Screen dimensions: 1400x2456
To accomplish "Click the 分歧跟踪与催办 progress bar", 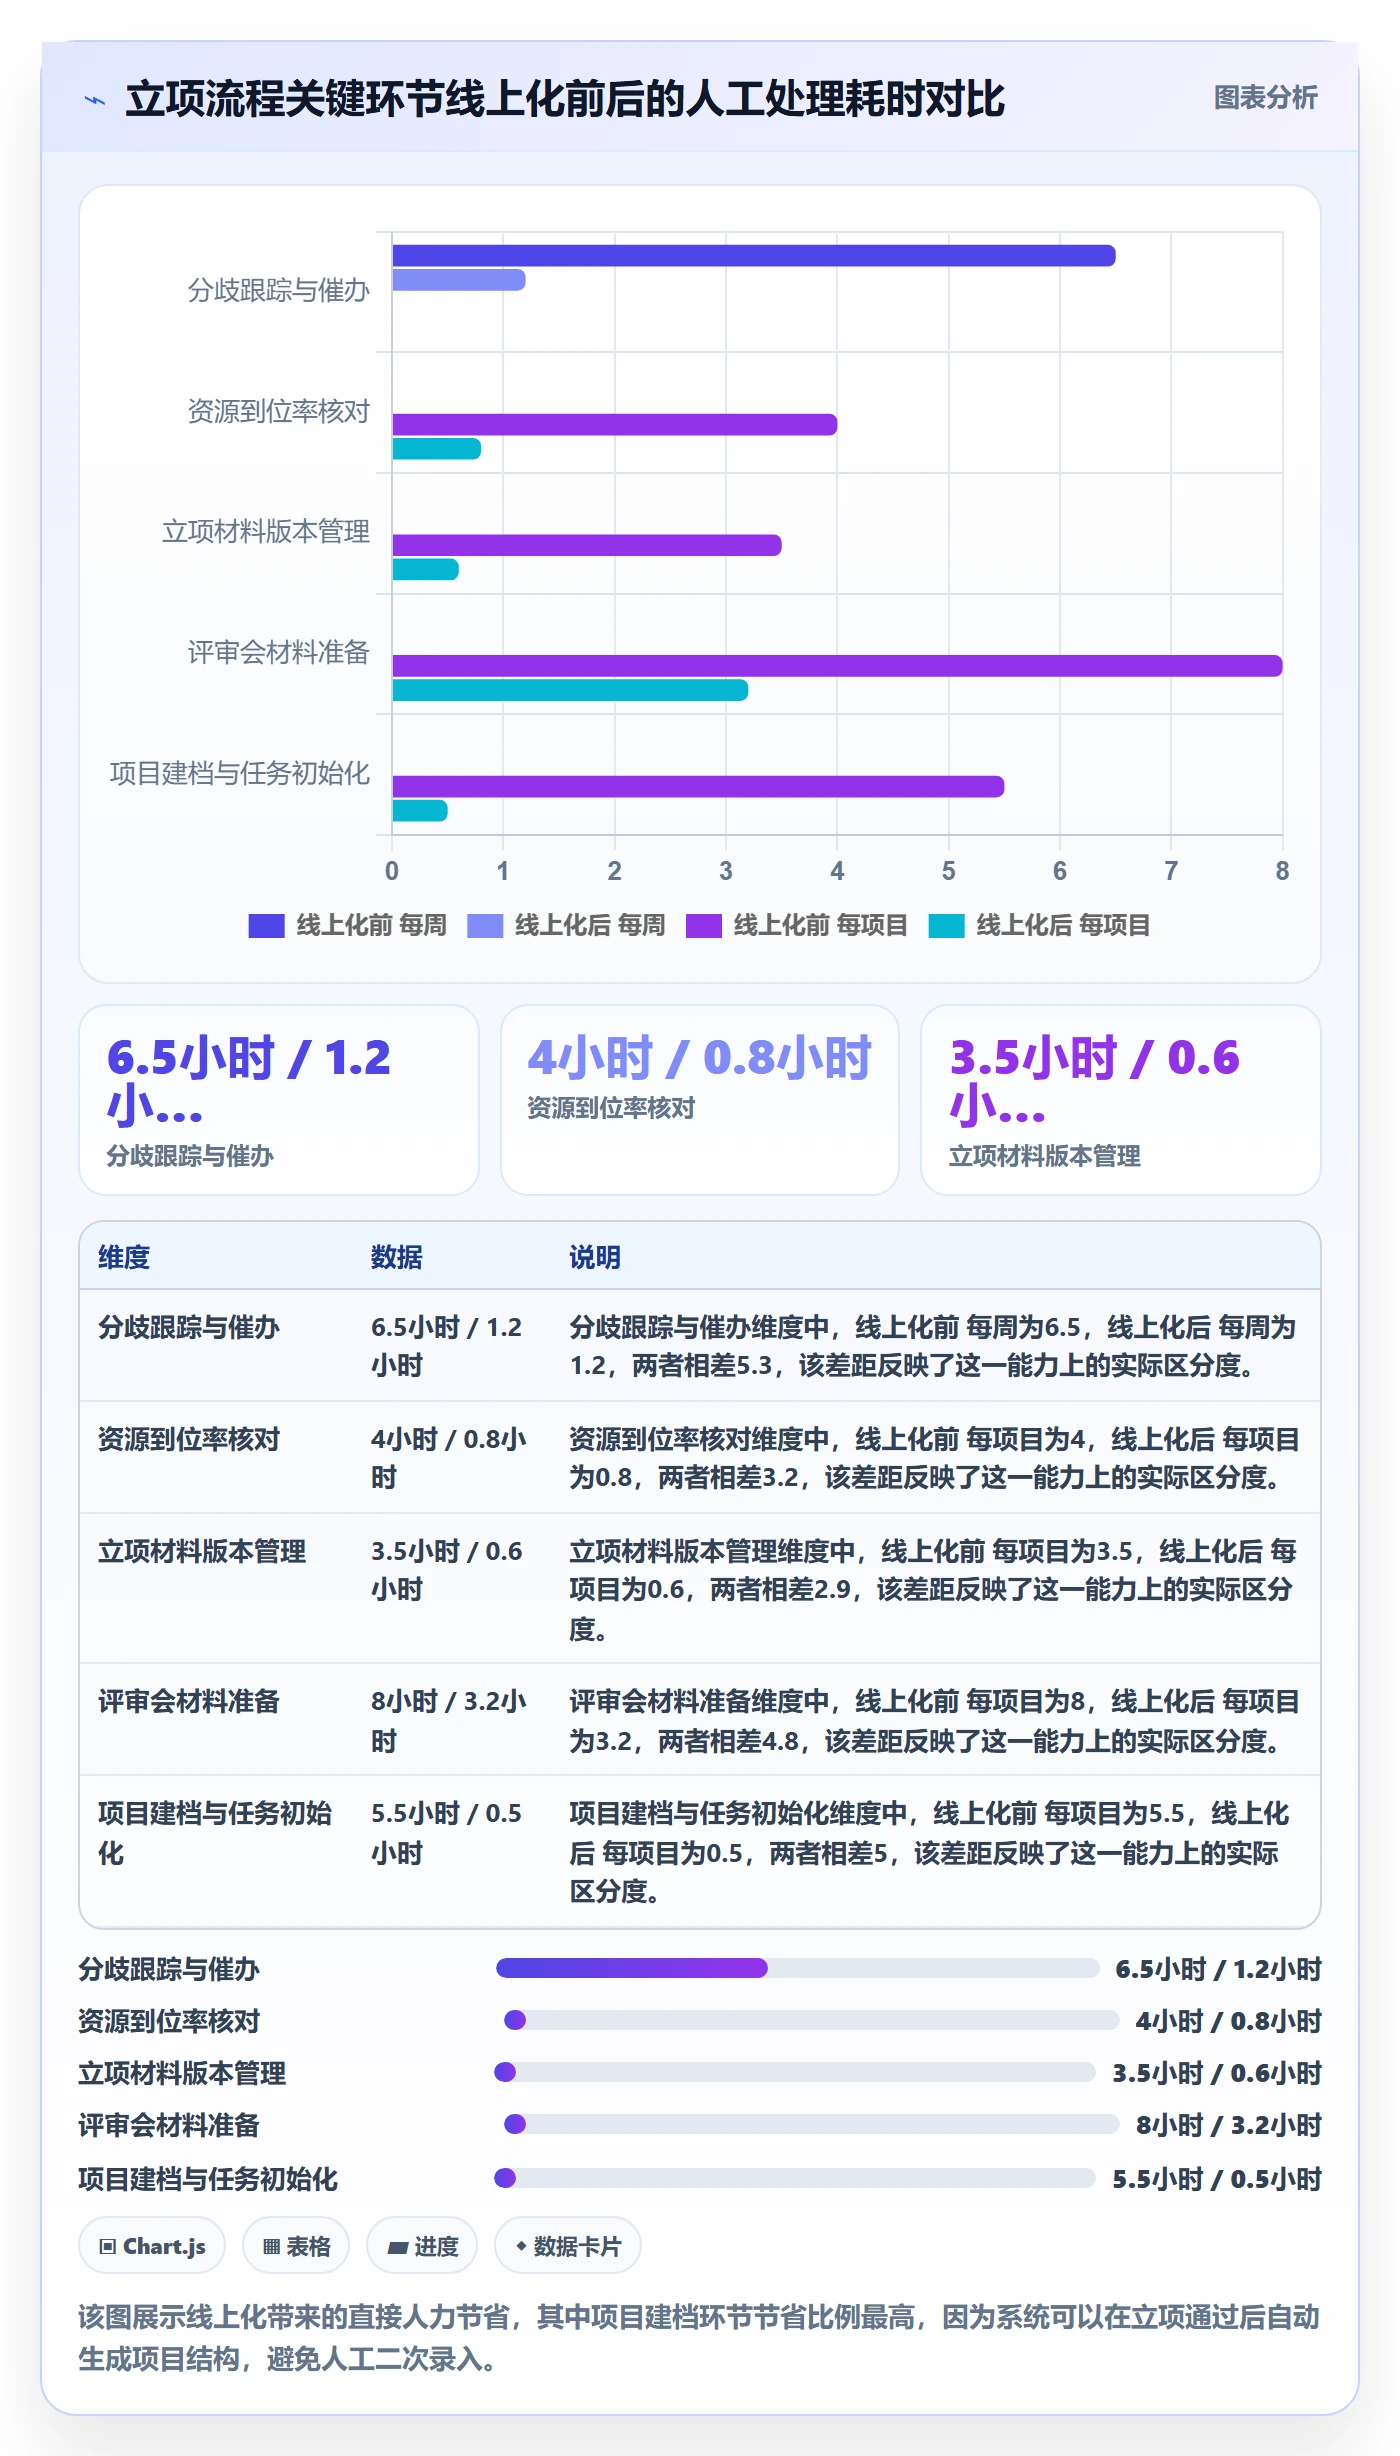I will coord(798,1968).
